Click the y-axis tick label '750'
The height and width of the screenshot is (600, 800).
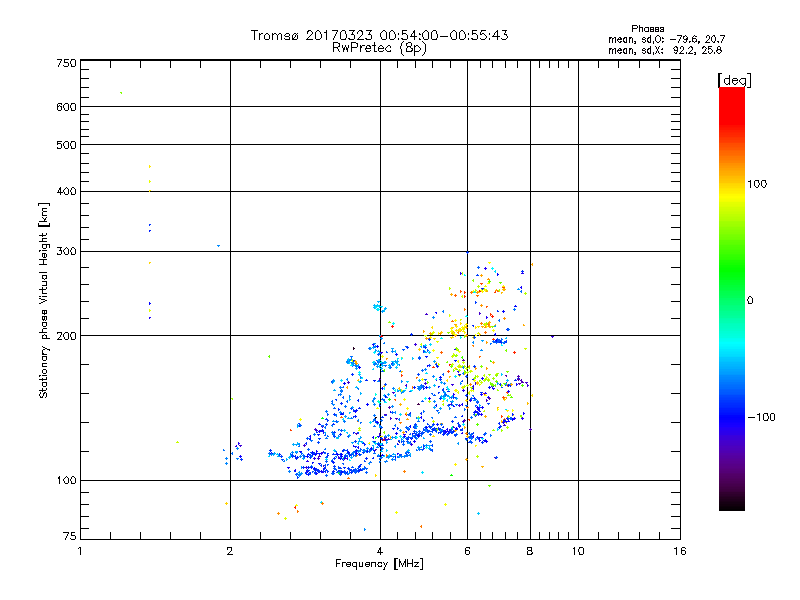click(x=66, y=63)
